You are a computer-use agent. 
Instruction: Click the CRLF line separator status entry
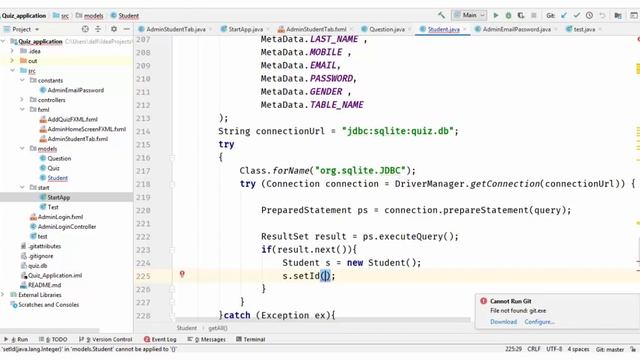(534, 349)
